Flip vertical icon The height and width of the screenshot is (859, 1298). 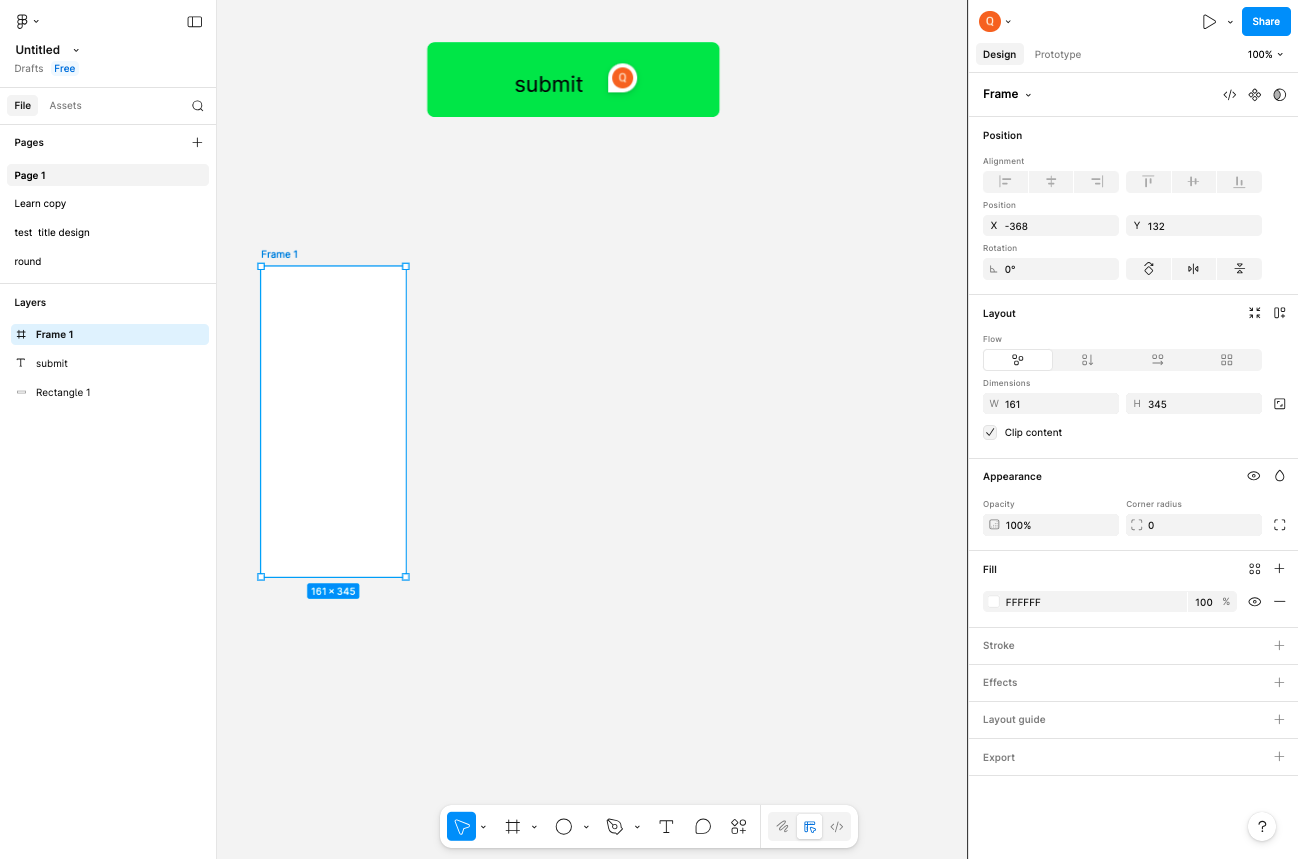pos(1239,269)
